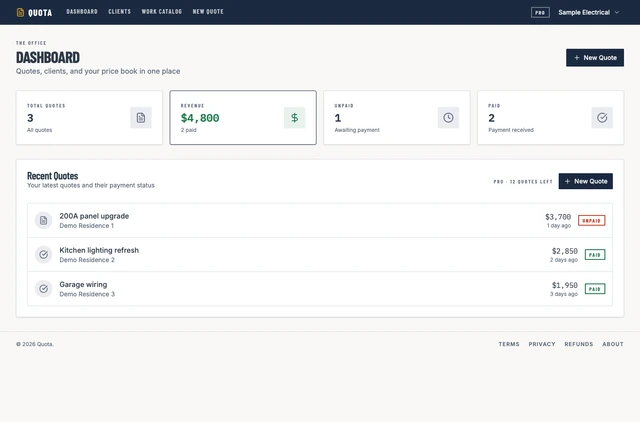The height and width of the screenshot is (422, 640).
Task: Click the PRO badge in the top bar
Action: 540,13
